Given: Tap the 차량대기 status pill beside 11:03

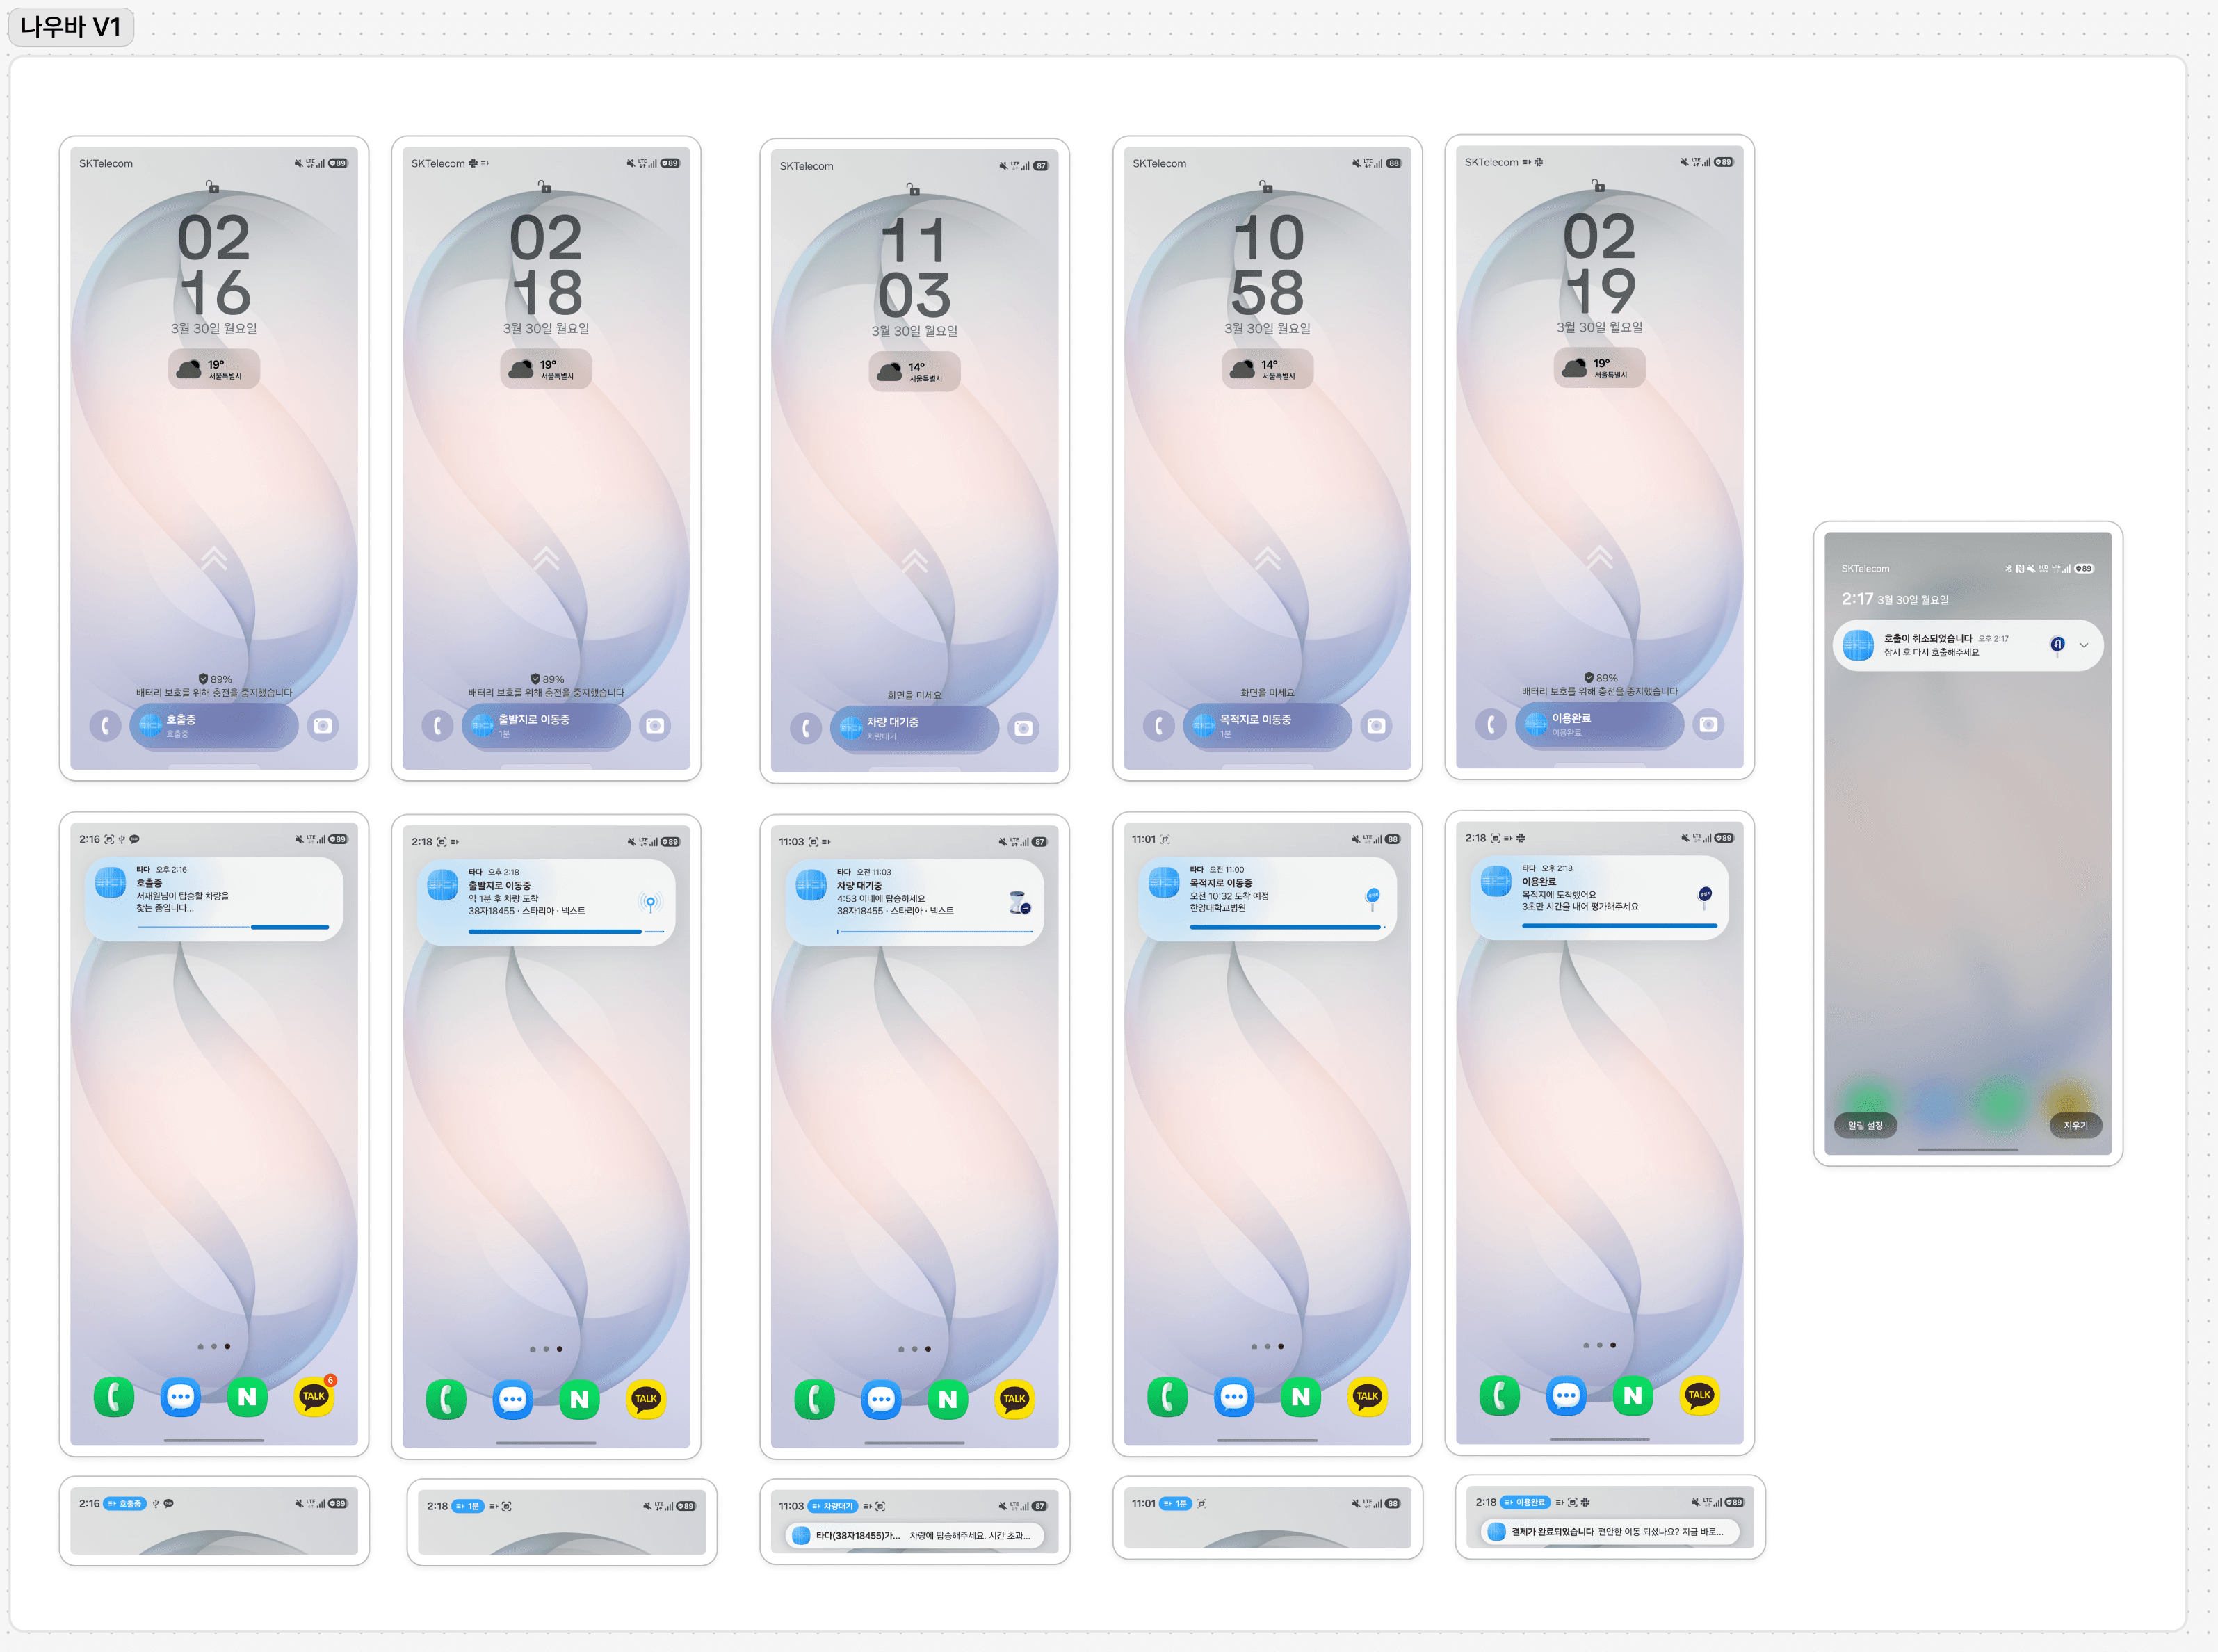Looking at the screenshot, I should (833, 1506).
